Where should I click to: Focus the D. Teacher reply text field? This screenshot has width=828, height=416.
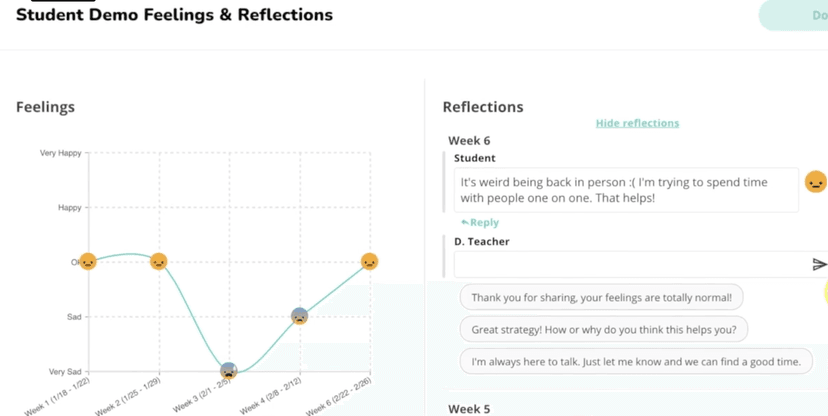point(630,265)
